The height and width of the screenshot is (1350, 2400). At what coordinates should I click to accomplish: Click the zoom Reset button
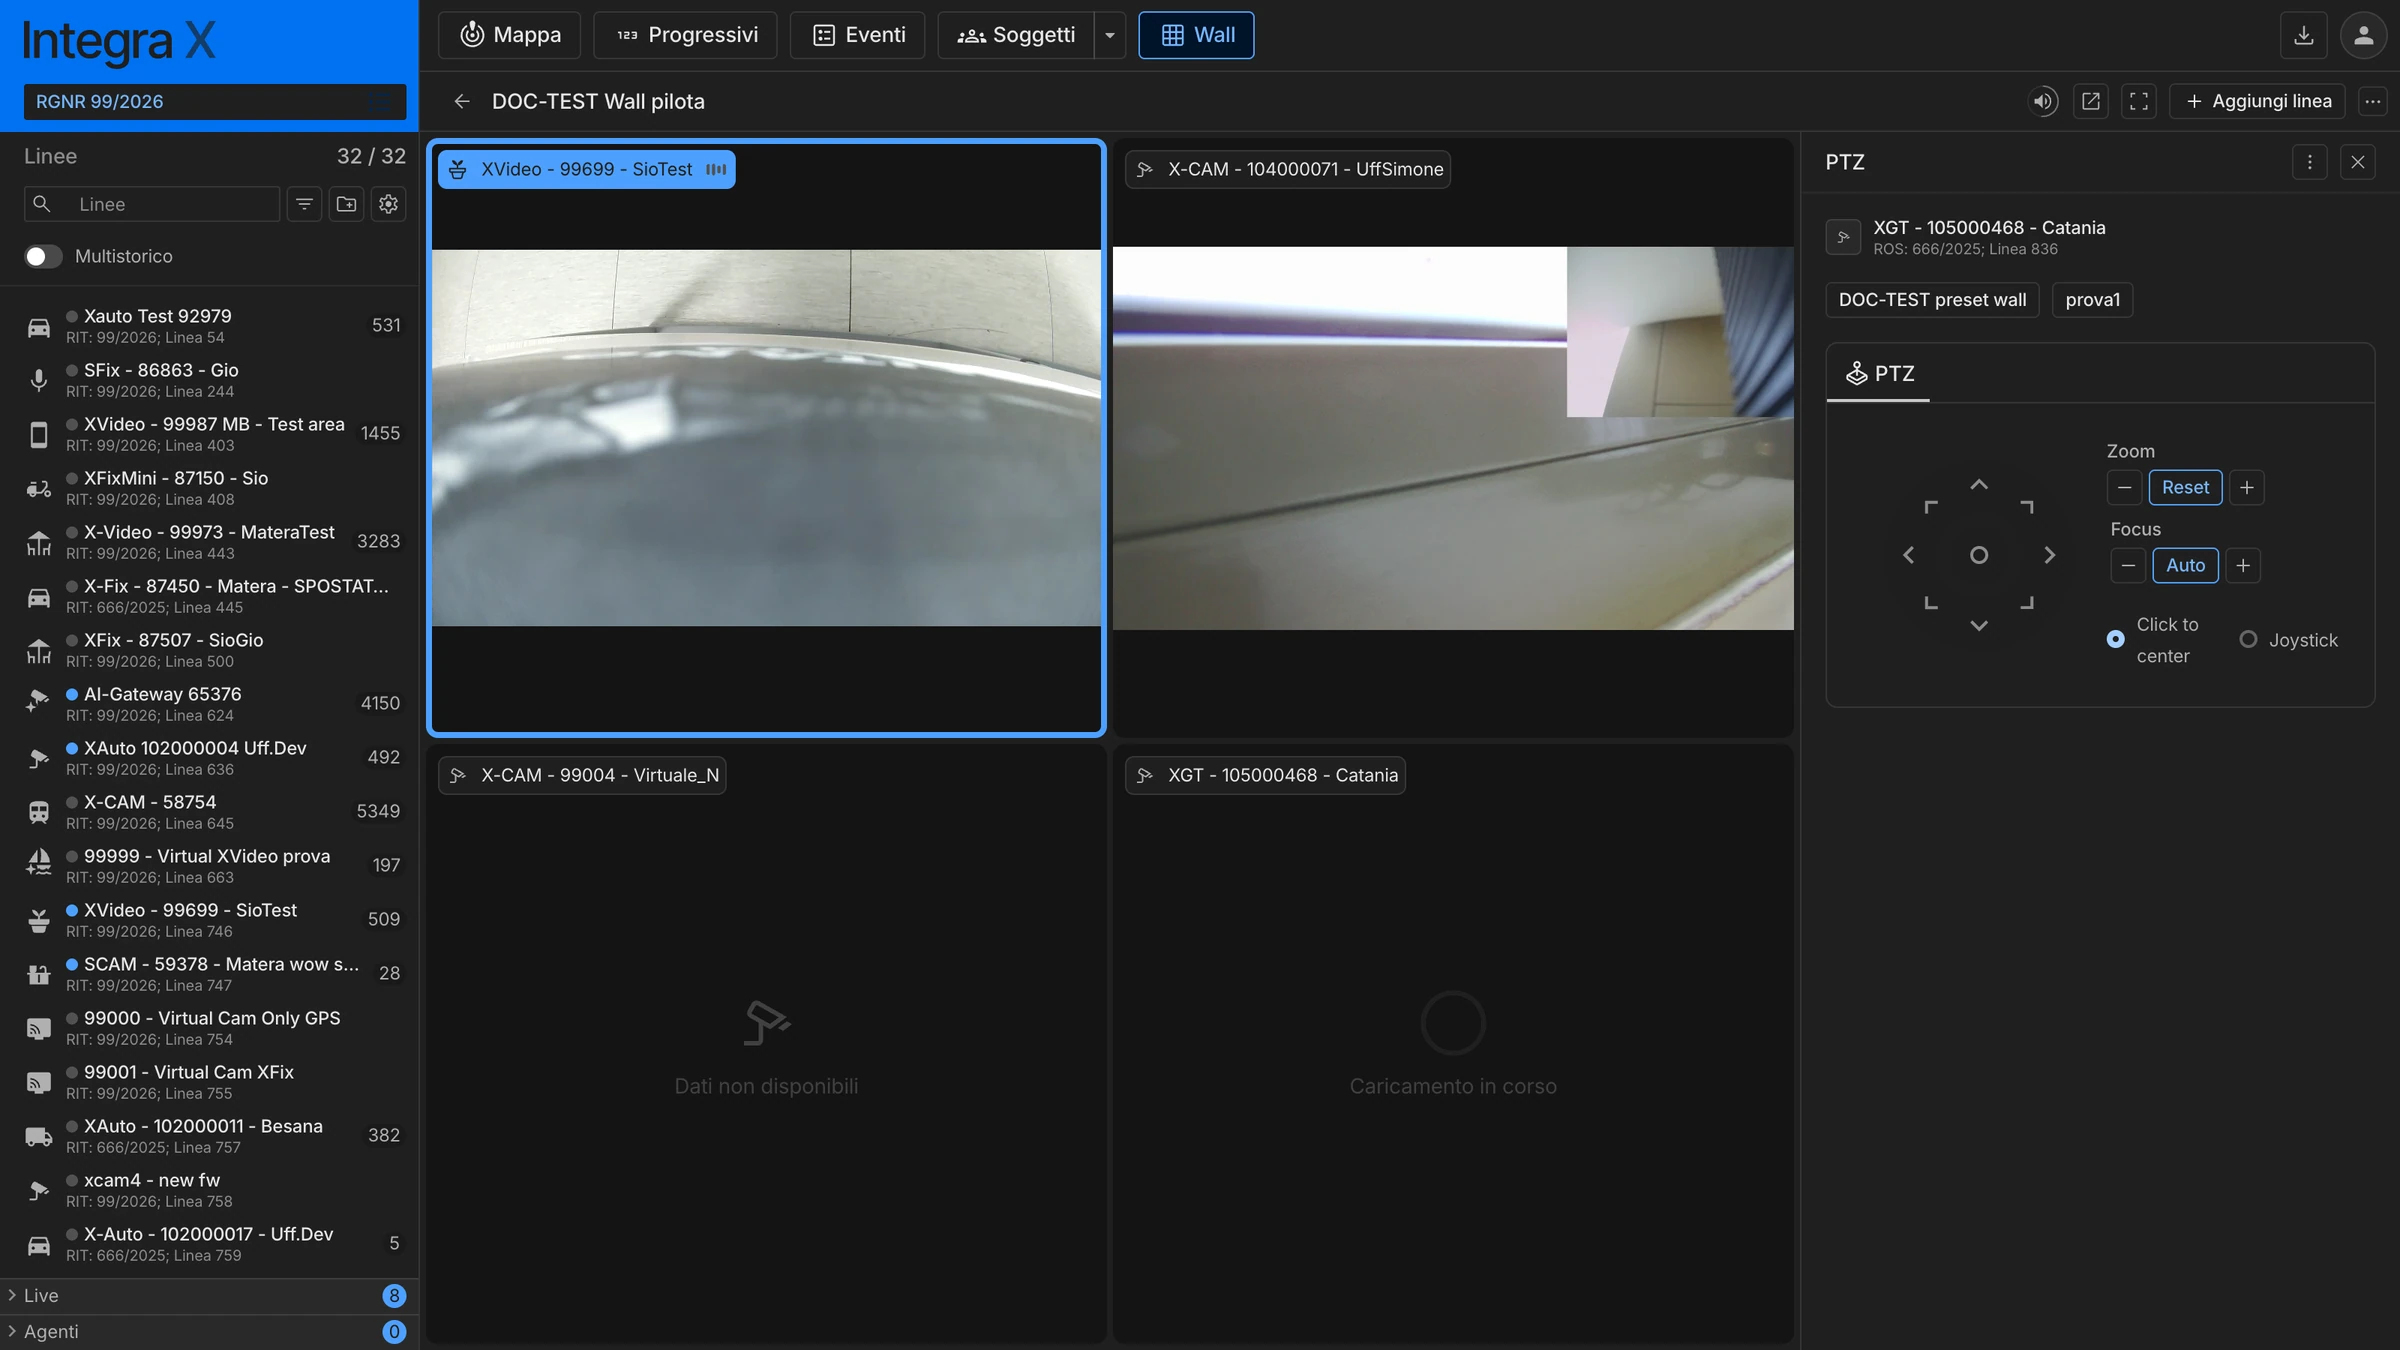(2185, 487)
